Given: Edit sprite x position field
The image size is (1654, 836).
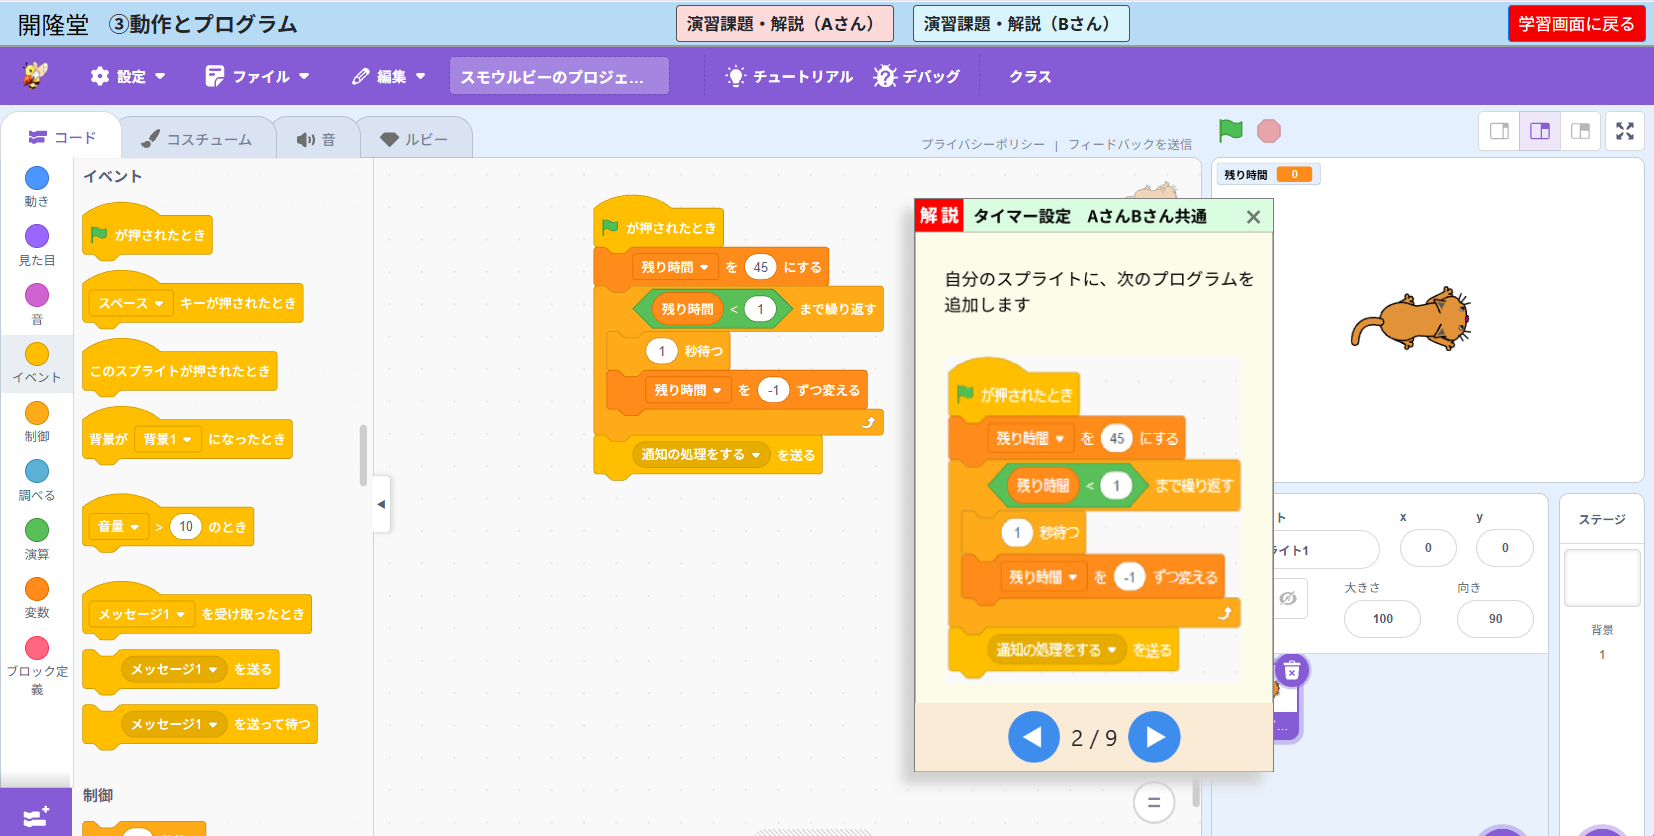Looking at the screenshot, I should point(1428,548).
